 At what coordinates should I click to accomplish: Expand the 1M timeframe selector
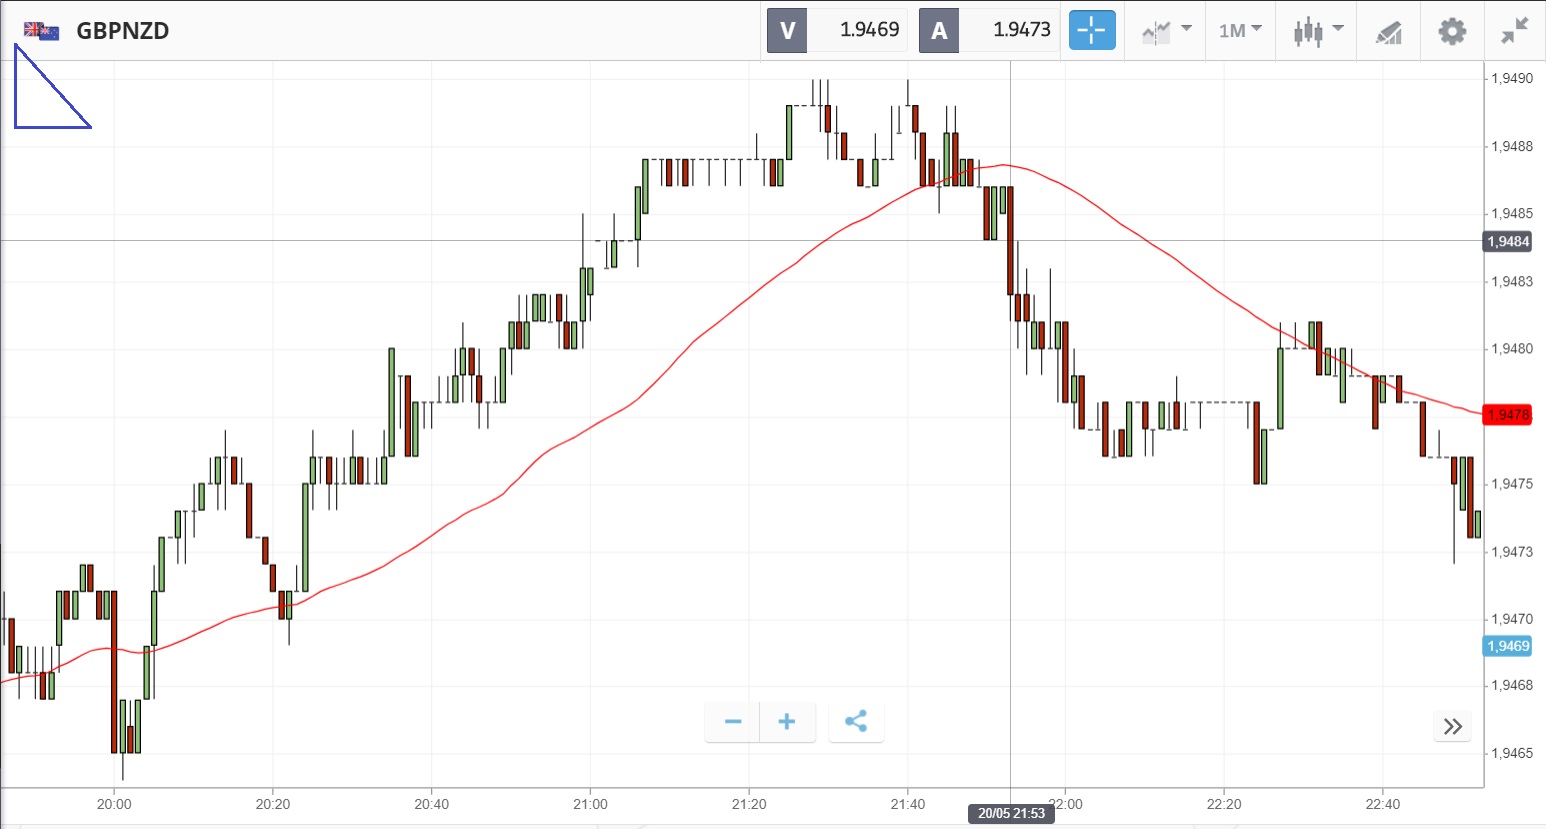[x=1240, y=31]
